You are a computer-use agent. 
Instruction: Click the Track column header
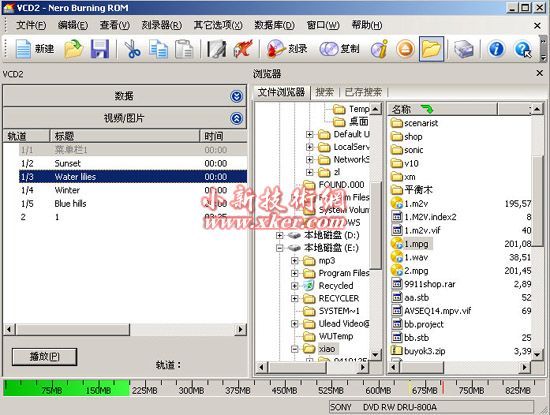[26, 136]
